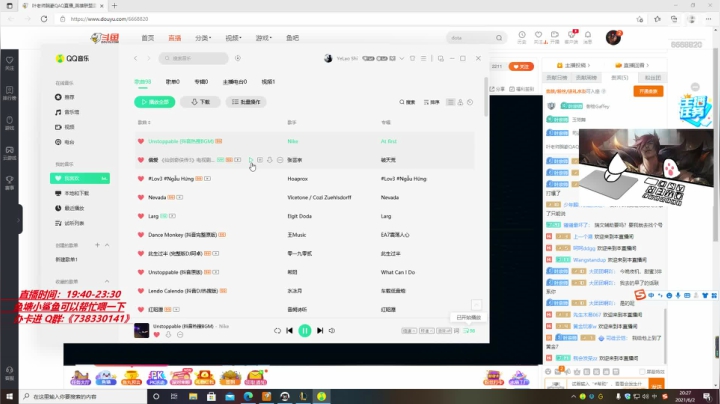Go to previous track in QQ Music
720x404 pixels.
(x=289, y=331)
